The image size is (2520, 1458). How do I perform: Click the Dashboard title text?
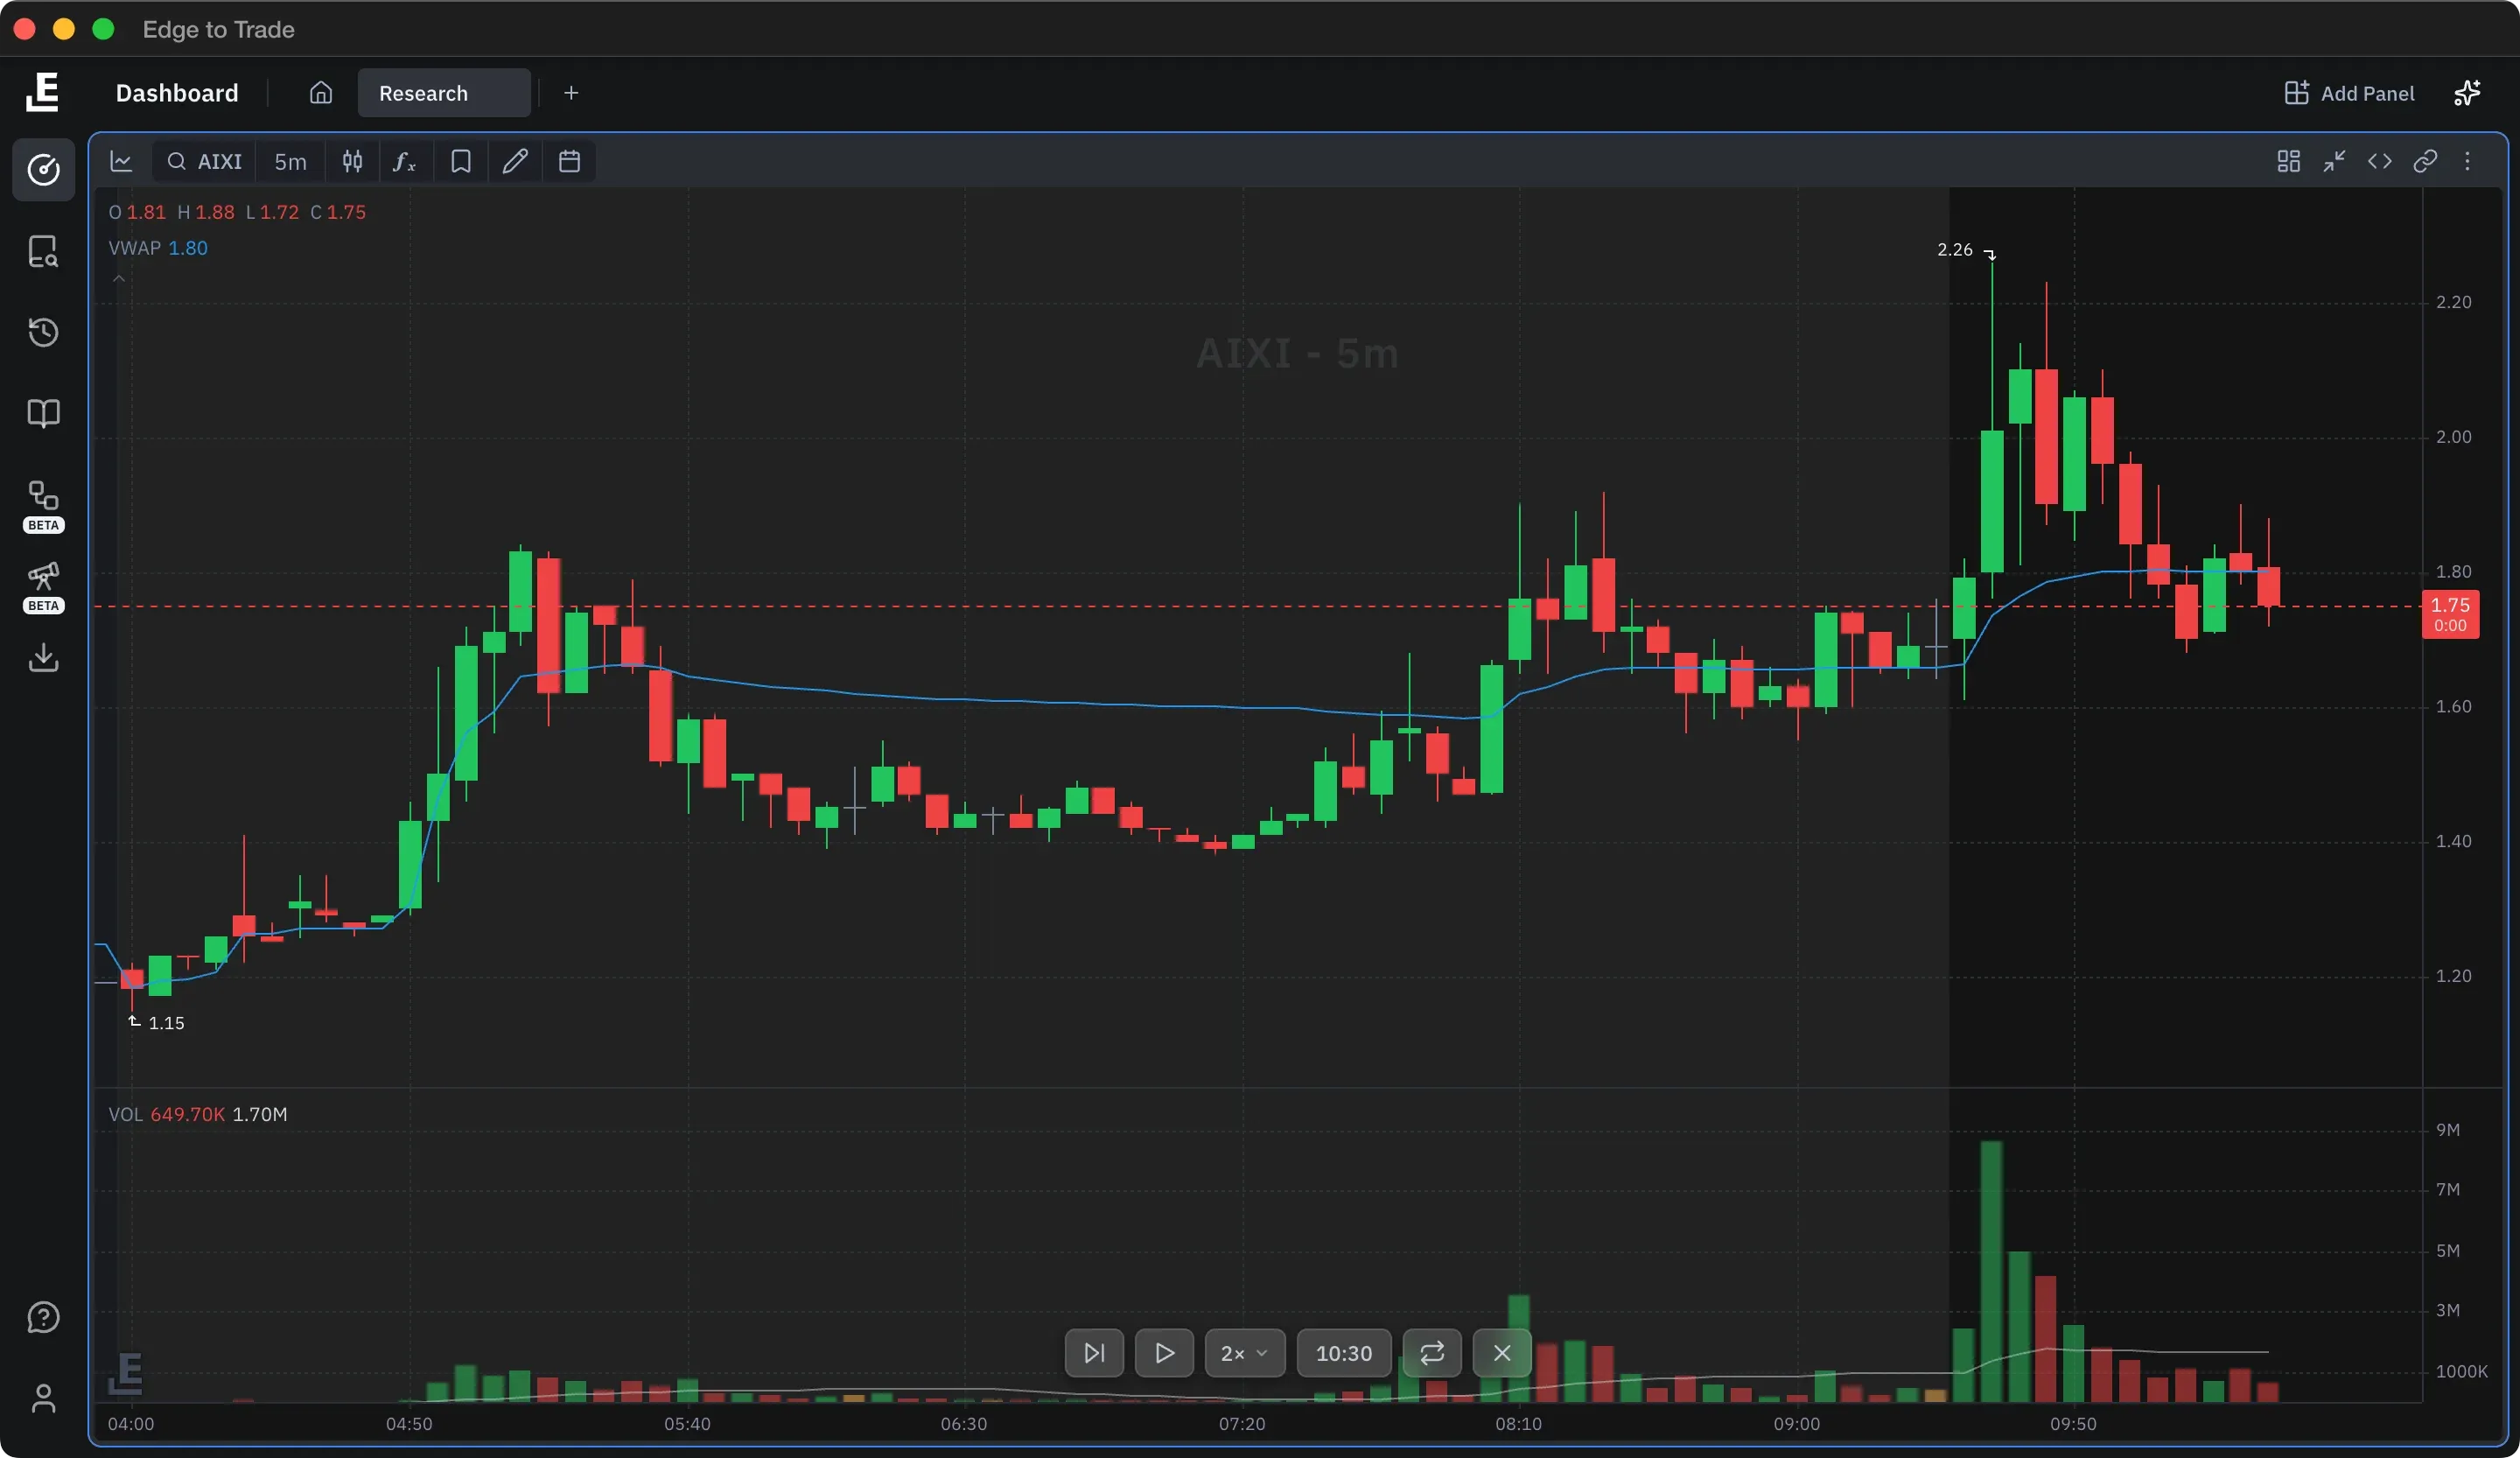177,93
